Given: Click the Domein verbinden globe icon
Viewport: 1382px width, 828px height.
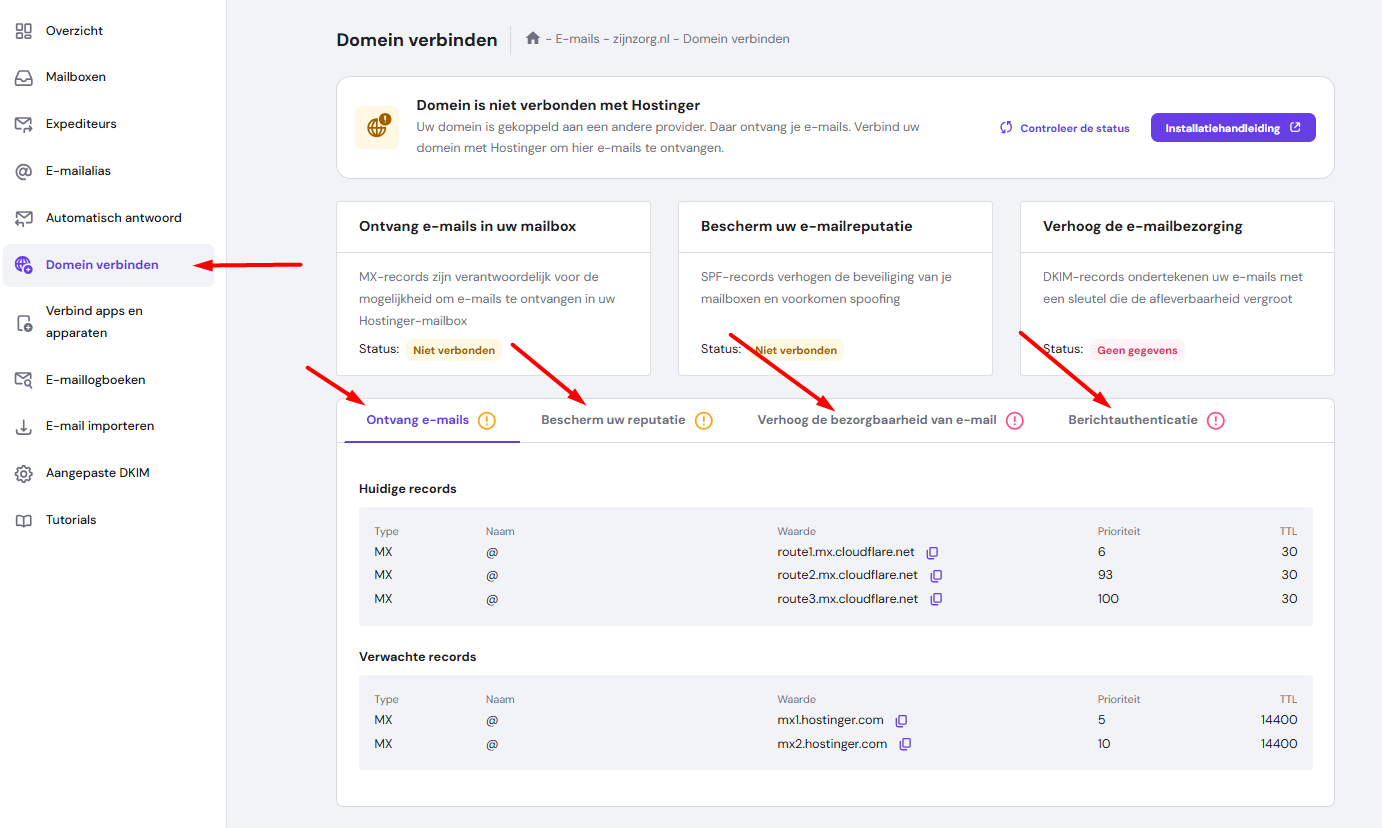Looking at the screenshot, I should click(x=22, y=264).
